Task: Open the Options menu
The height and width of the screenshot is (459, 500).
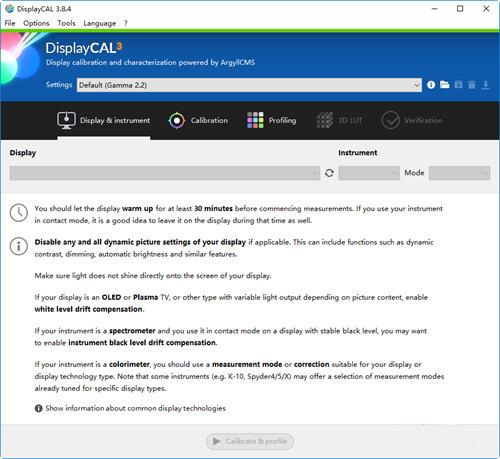Action: click(x=36, y=23)
